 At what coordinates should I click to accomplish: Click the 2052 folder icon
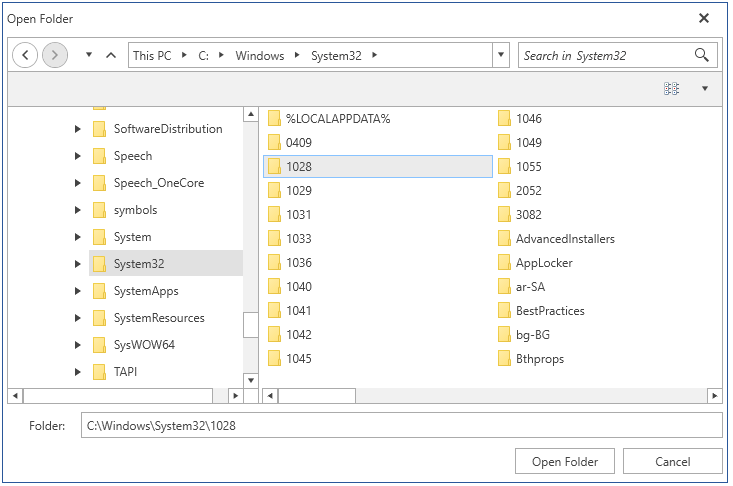[x=504, y=191]
